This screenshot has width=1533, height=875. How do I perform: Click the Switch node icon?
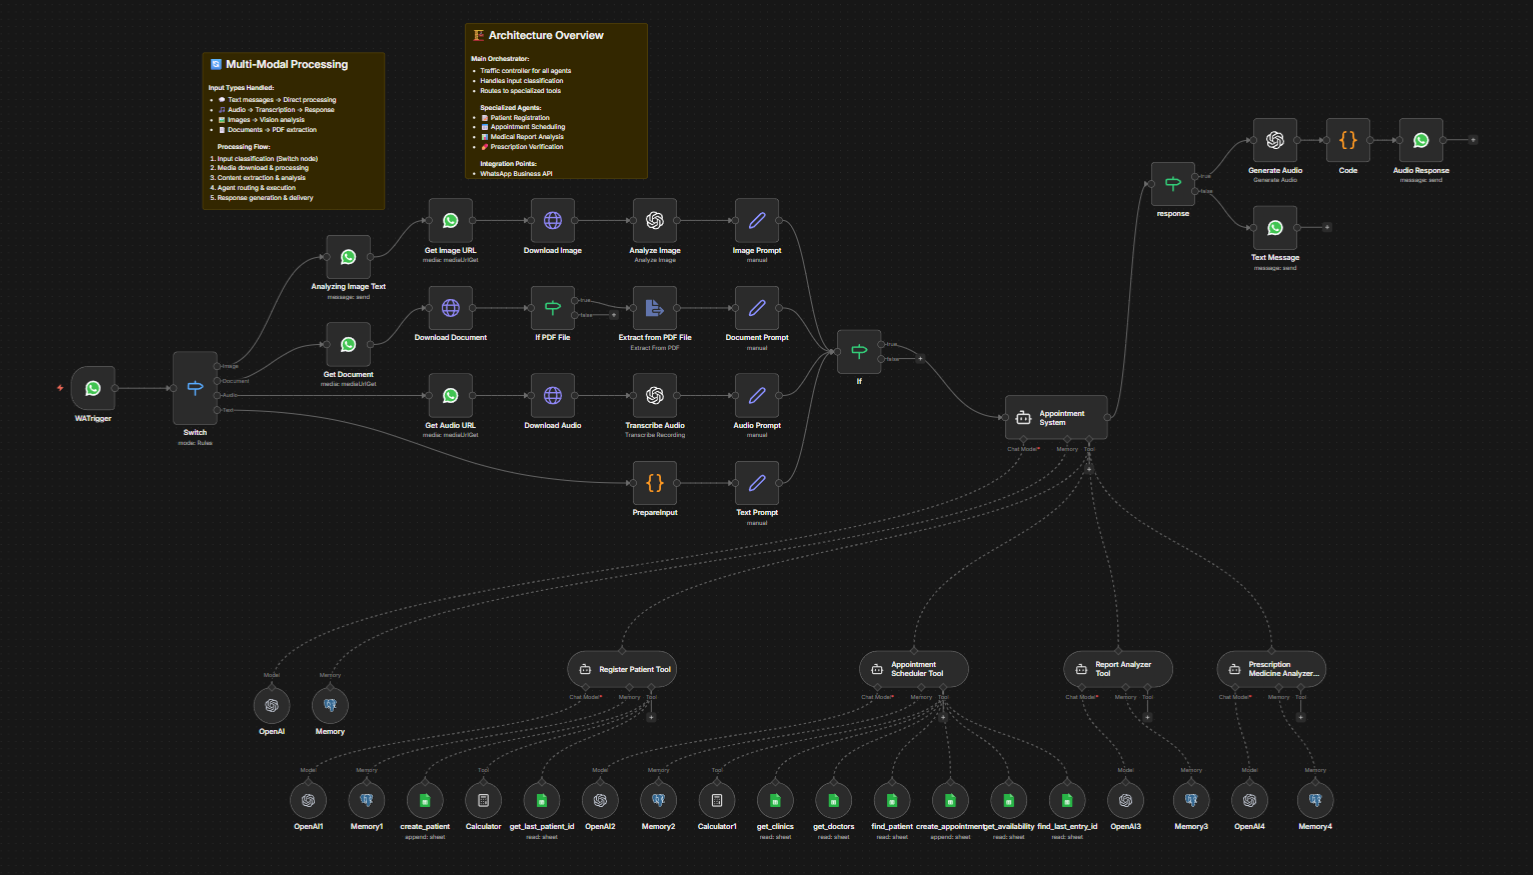(x=195, y=388)
